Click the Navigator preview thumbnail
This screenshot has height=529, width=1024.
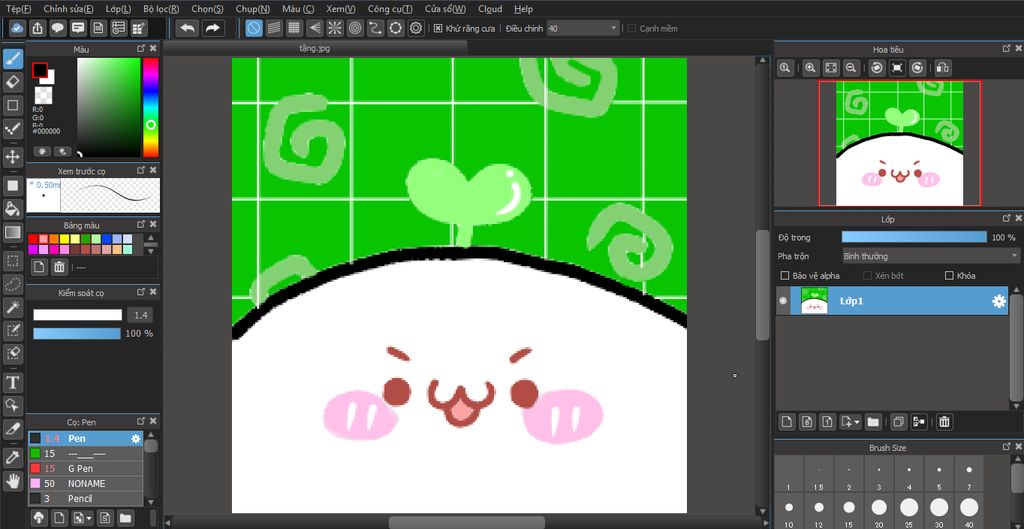pyautogui.click(x=899, y=143)
